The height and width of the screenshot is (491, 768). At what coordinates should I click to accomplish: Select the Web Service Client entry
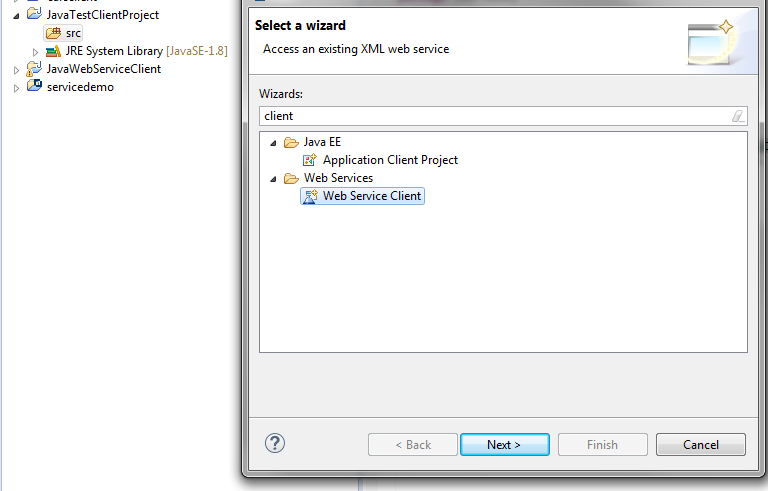coord(372,196)
